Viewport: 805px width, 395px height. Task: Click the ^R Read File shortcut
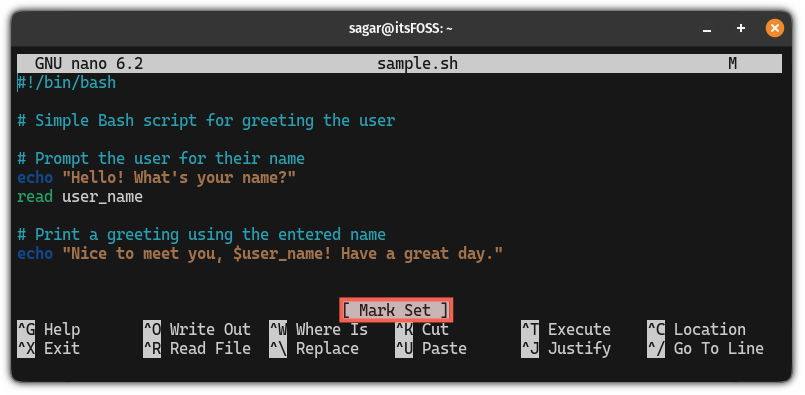point(197,348)
